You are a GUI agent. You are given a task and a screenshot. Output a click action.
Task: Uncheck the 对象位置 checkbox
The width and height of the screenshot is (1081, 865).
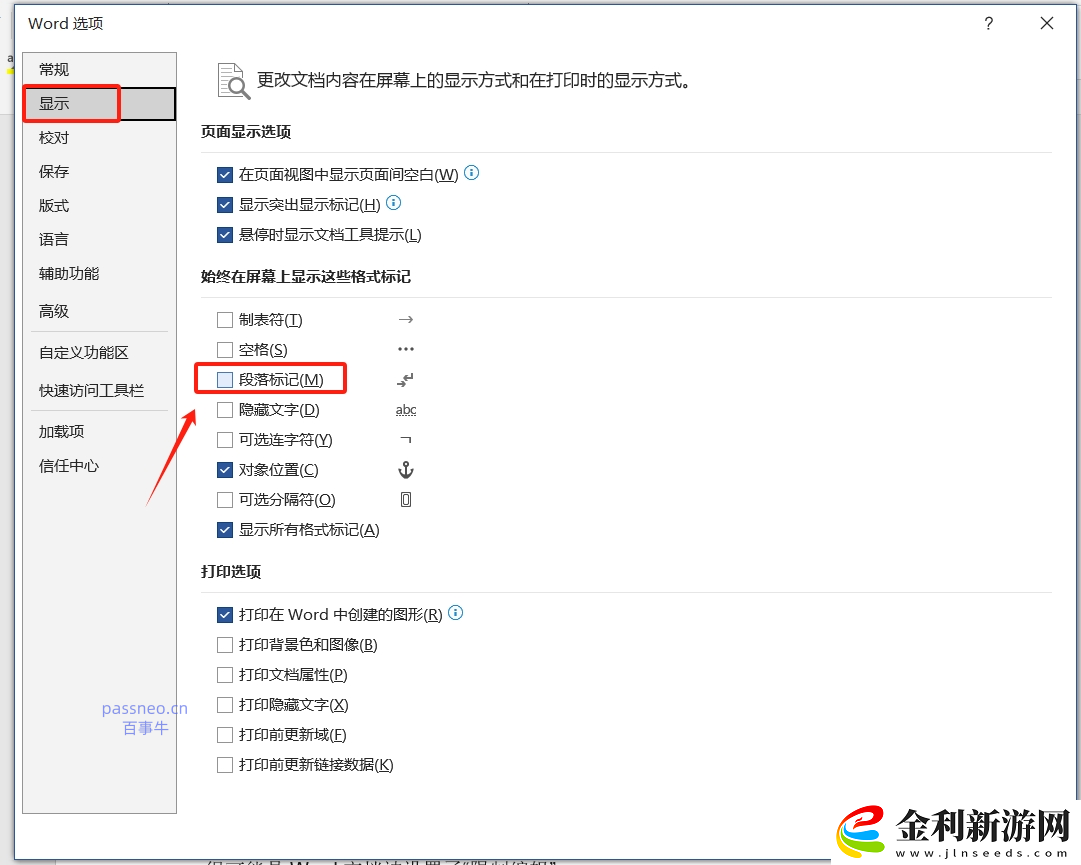[225, 470]
